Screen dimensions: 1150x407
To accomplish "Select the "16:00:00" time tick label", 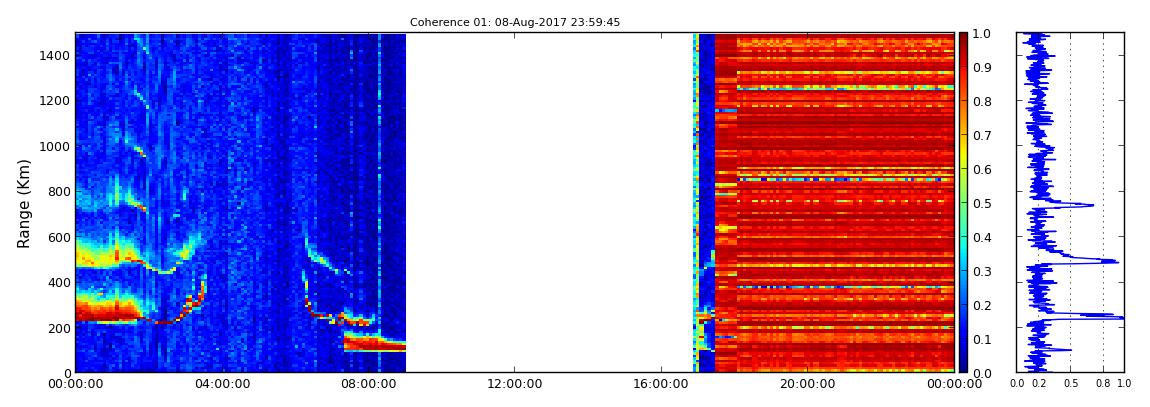I will click(x=661, y=384).
